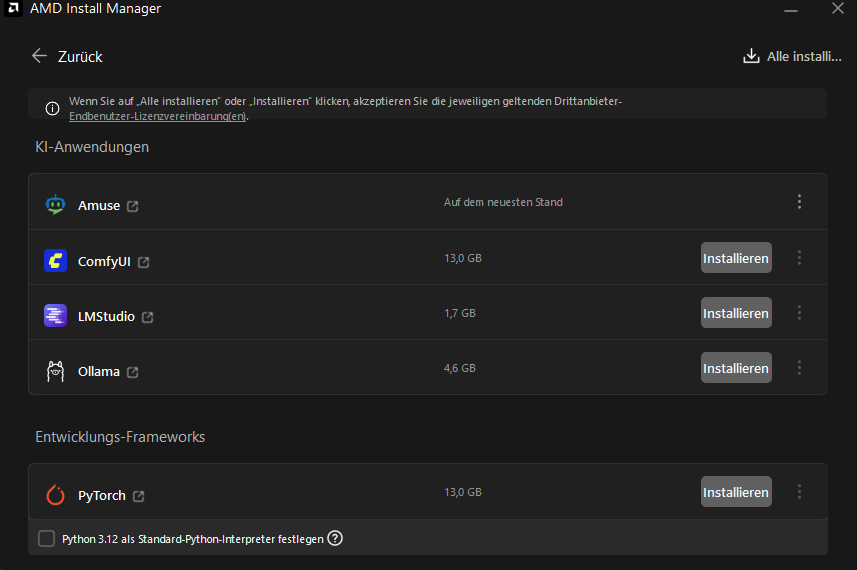The height and width of the screenshot is (570, 857).
Task: Install LMStudio with its Installieren button
Action: [x=736, y=313]
